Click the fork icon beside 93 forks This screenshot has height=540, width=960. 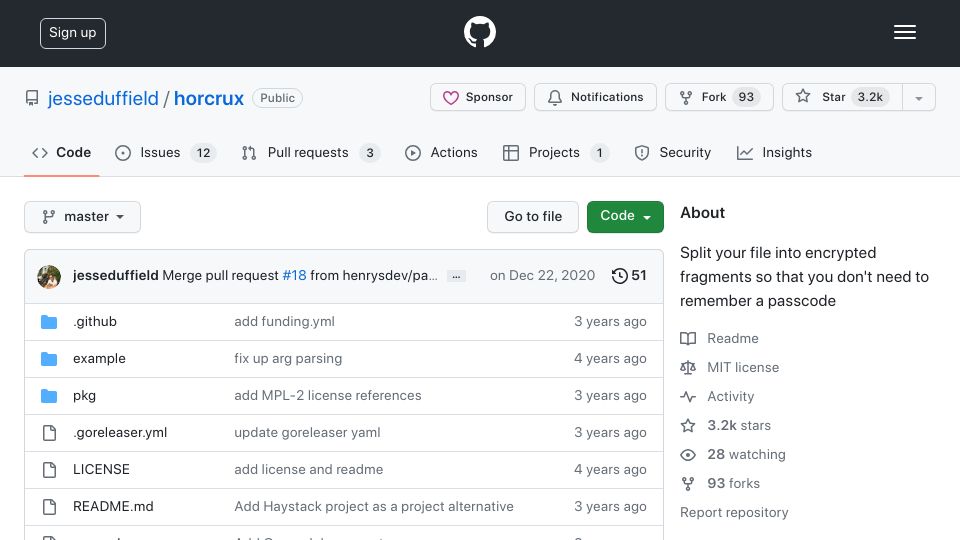tap(688, 484)
